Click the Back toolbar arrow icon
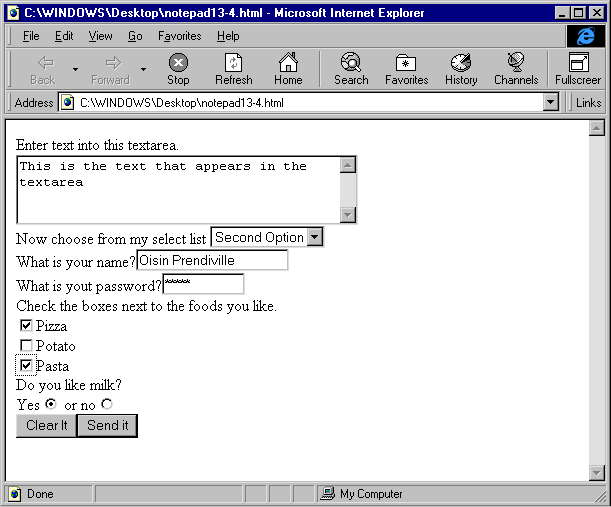The height and width of the screenshot is (507, 611). point(46,62)
